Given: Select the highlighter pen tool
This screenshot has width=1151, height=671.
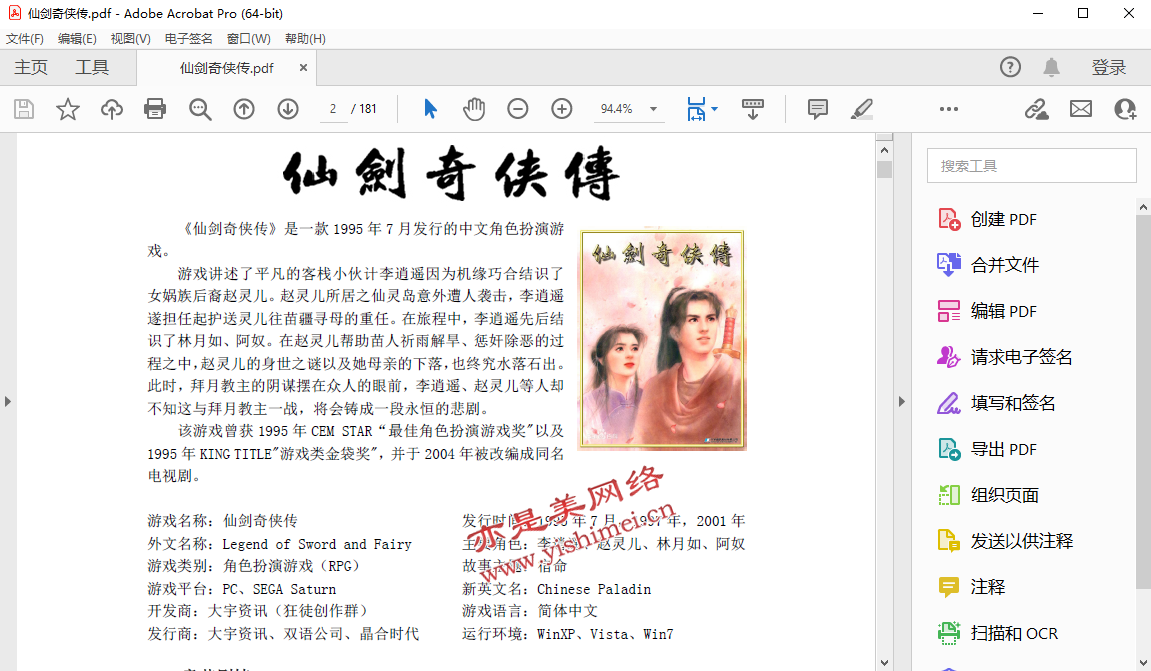Looking at the screenshot, I should click(861, 109).
